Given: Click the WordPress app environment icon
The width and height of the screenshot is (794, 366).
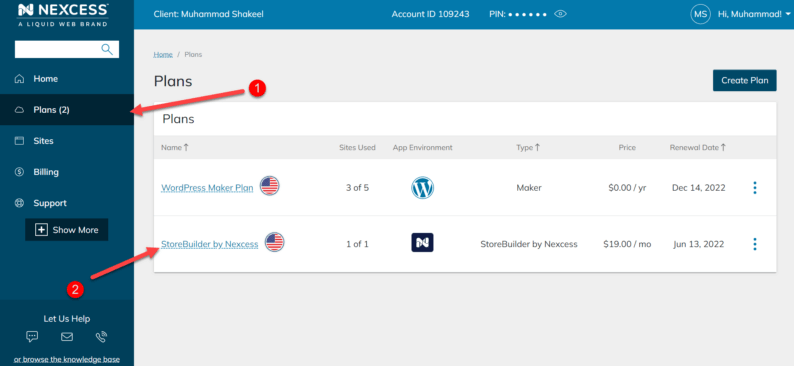Looking at the screenshot, I should [x=422, y=188].
